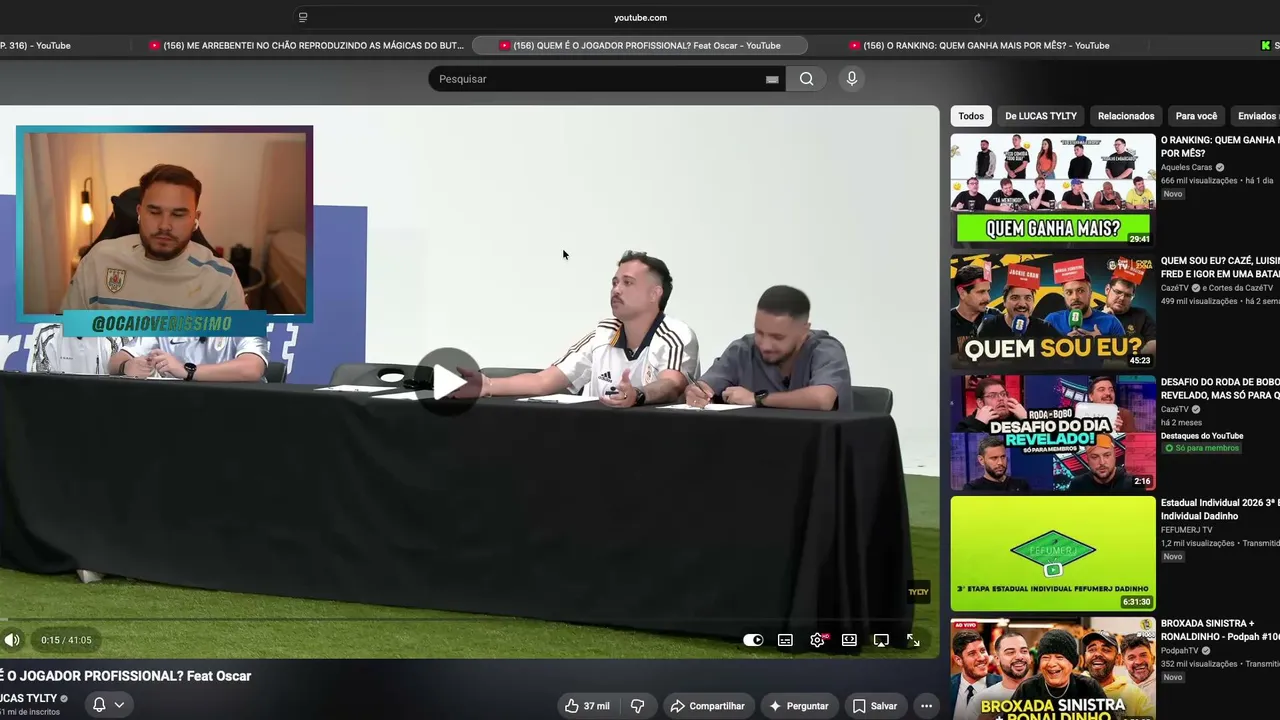Screen dimensions: 1280x720
Task: Like the video showing 37 mil likes
Action: [587, 706]
